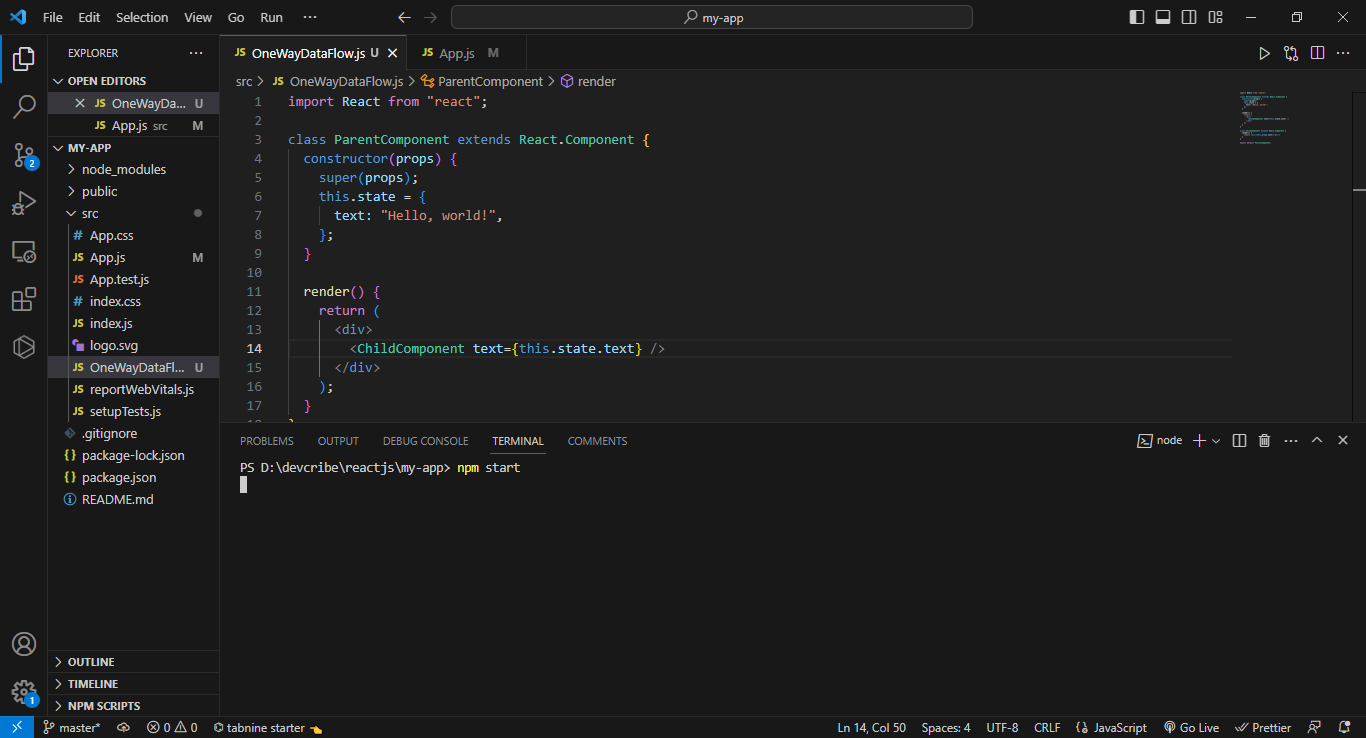Image resolution: width=1366 pixels, height=738 pixels.
Task: Open the Run menu
Action: [x=271, y=17]
